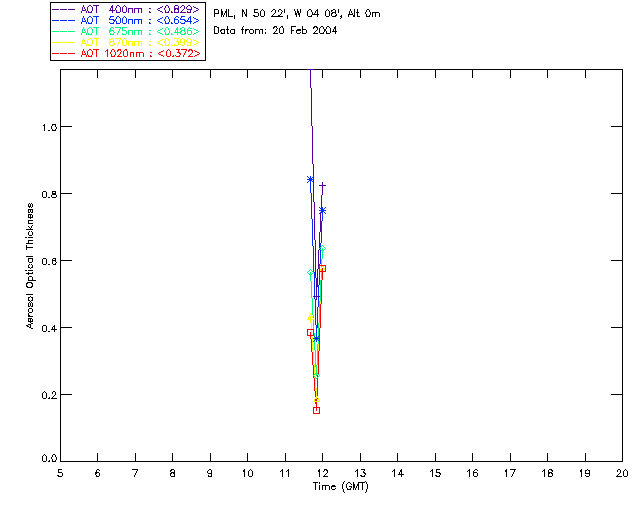Screen dimensions: 640x512
Task: Click the blue asterisk marker near 0.37
Action: click(x=316, y=339)
